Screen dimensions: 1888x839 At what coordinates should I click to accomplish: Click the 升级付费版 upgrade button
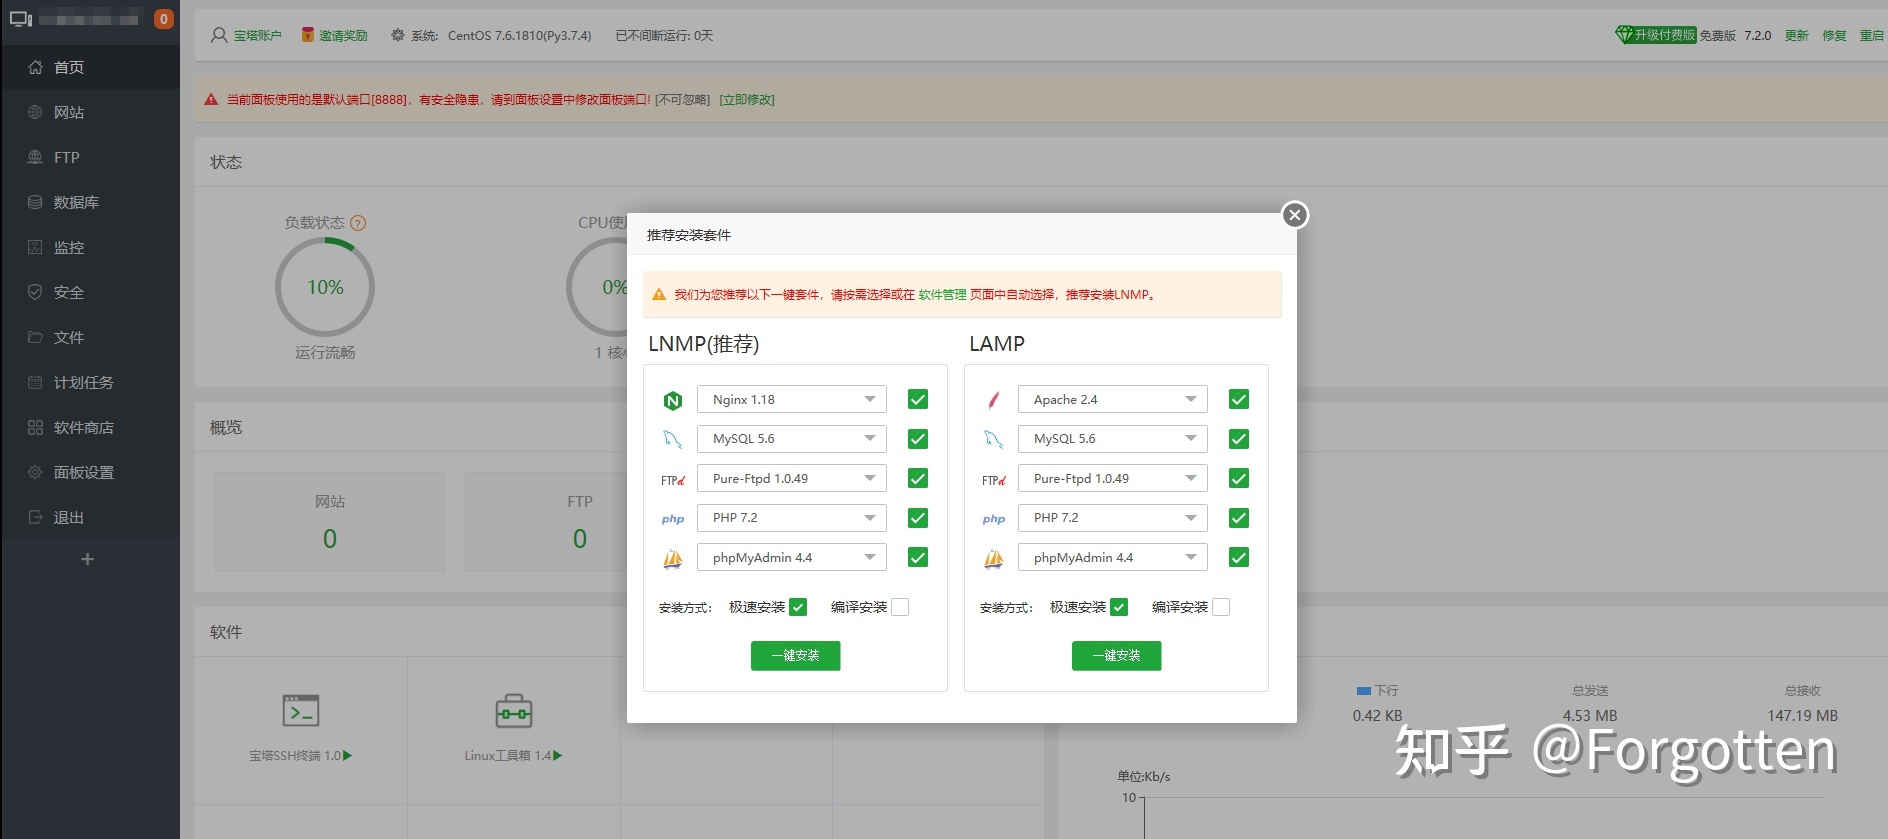[x=1656, y=34]
